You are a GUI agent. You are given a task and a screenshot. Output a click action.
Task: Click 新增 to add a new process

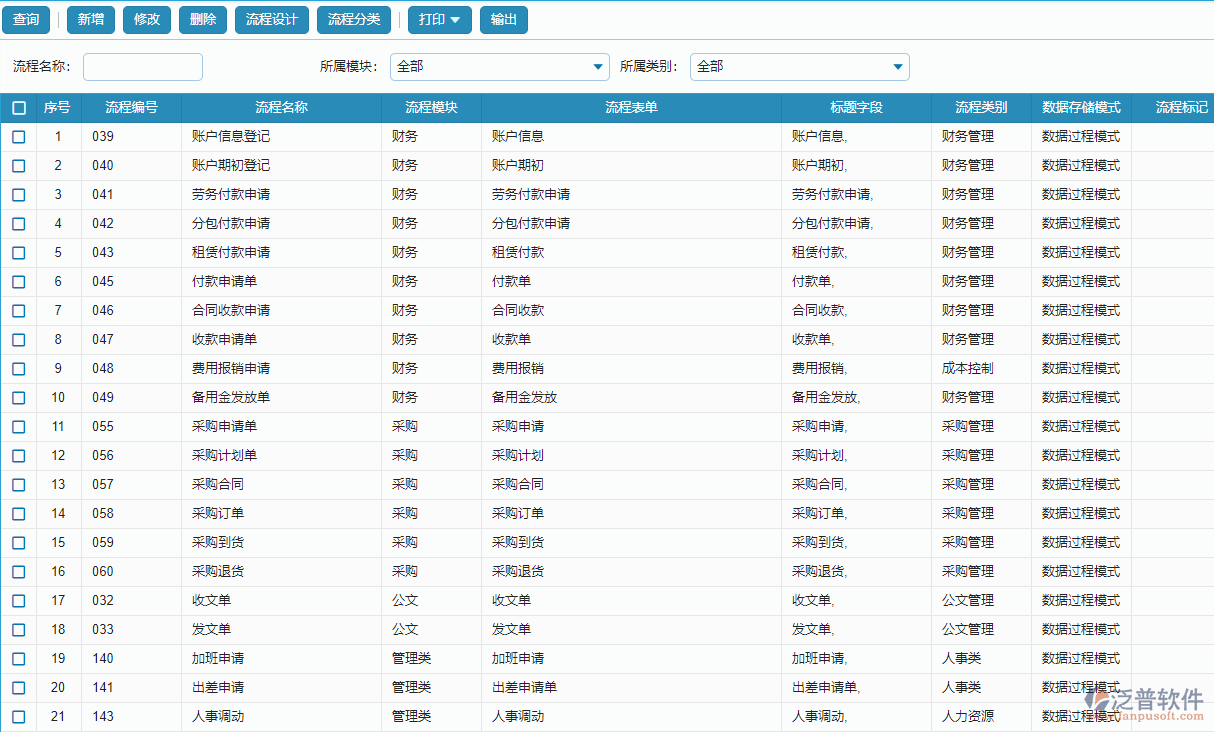pyautogui.click(x=90, y=19)
